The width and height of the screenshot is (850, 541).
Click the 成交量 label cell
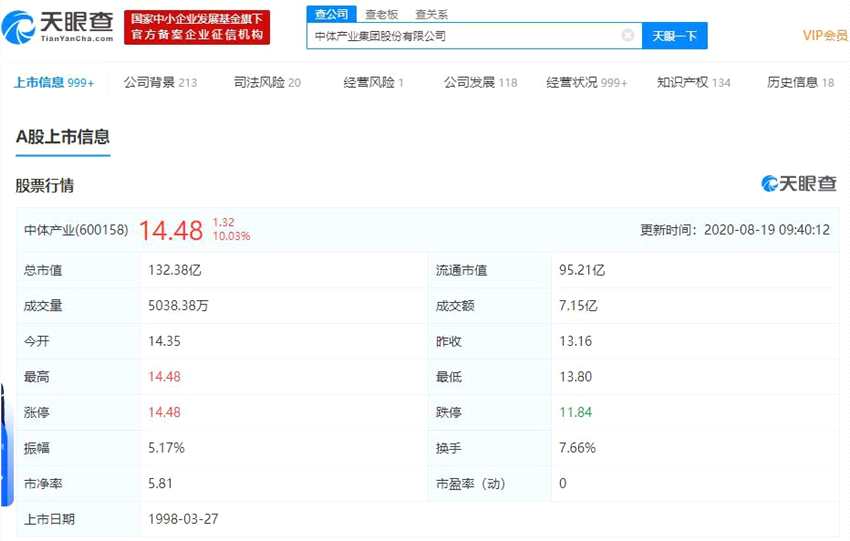pos(79,306)
